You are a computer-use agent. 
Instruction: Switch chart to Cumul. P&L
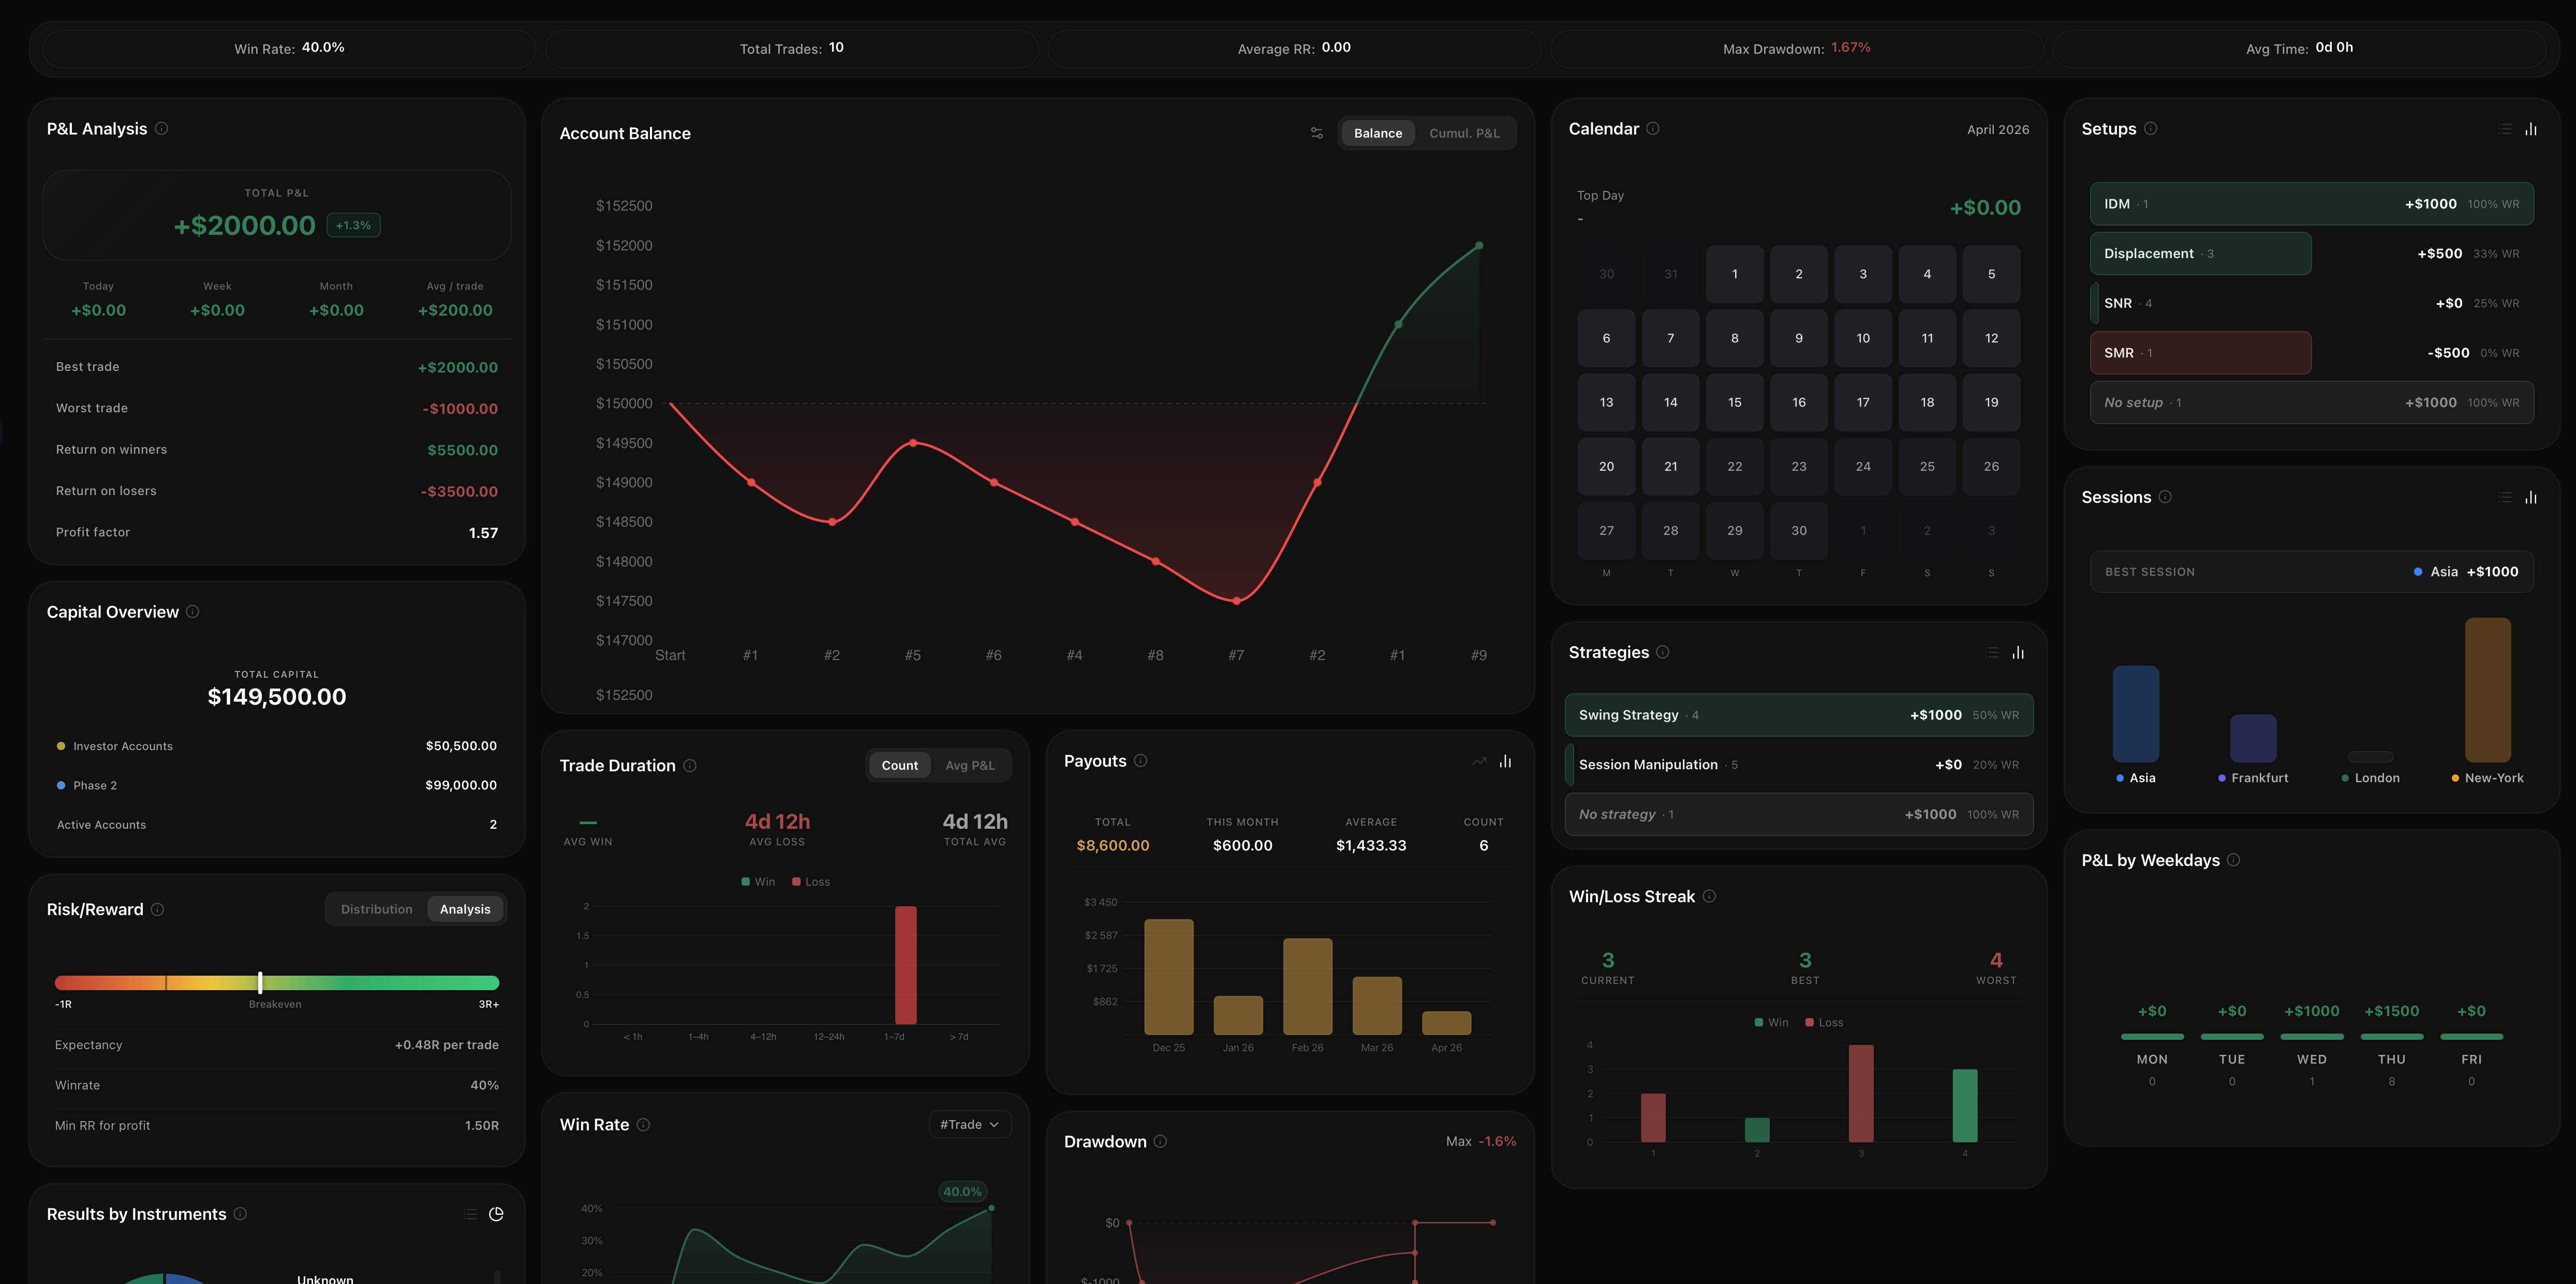[1464, 133]
